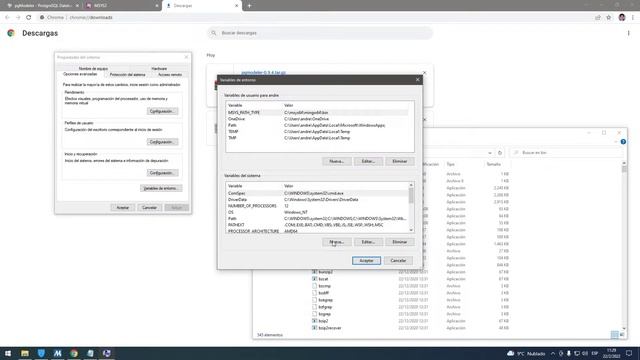The height and width of the screenshot is (360, 640).
Task: Cancel the environment variables dialog
Action: point(398,260)
